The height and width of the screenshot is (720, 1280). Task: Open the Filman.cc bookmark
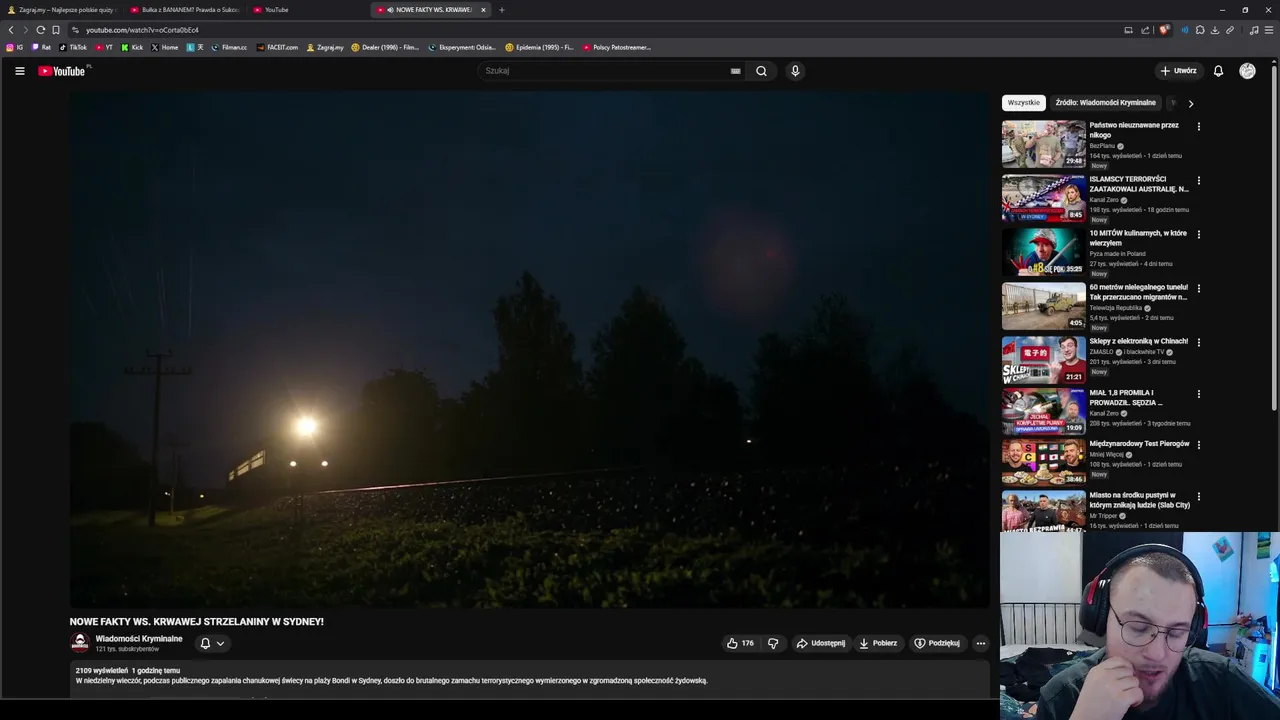click(229, 47)
